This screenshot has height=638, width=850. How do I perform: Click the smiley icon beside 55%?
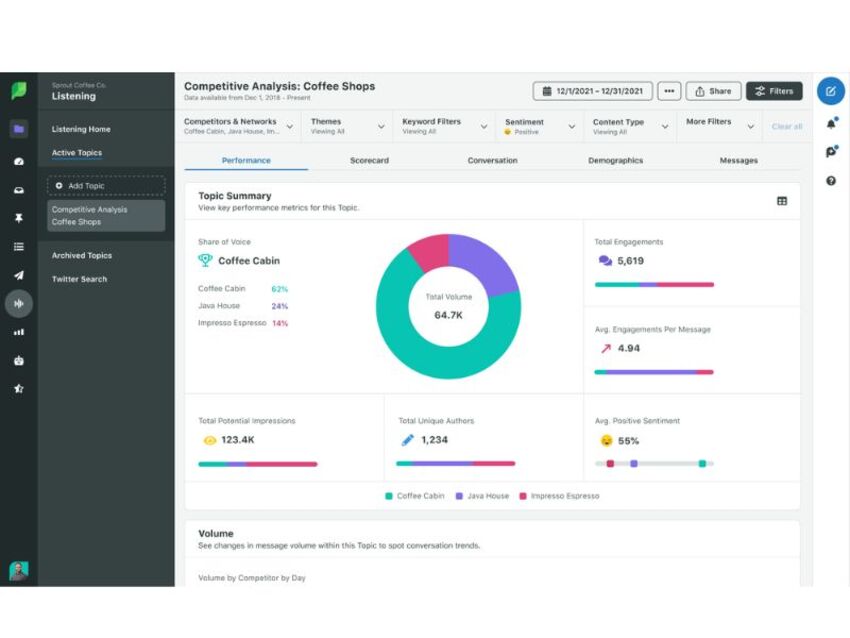[606, 441]
